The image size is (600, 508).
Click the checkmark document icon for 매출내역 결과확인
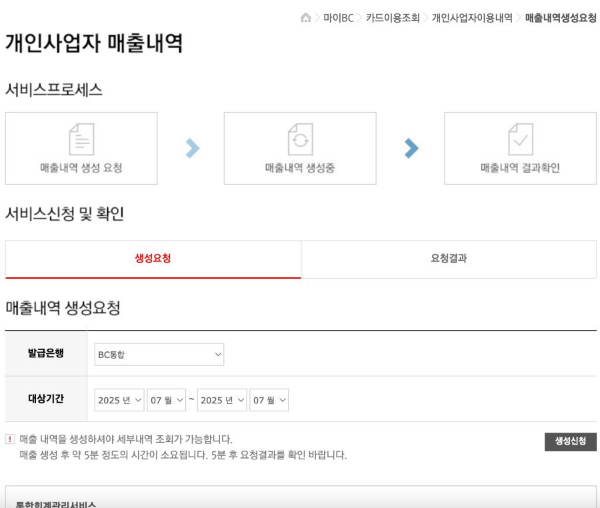[x=520, y=139]
